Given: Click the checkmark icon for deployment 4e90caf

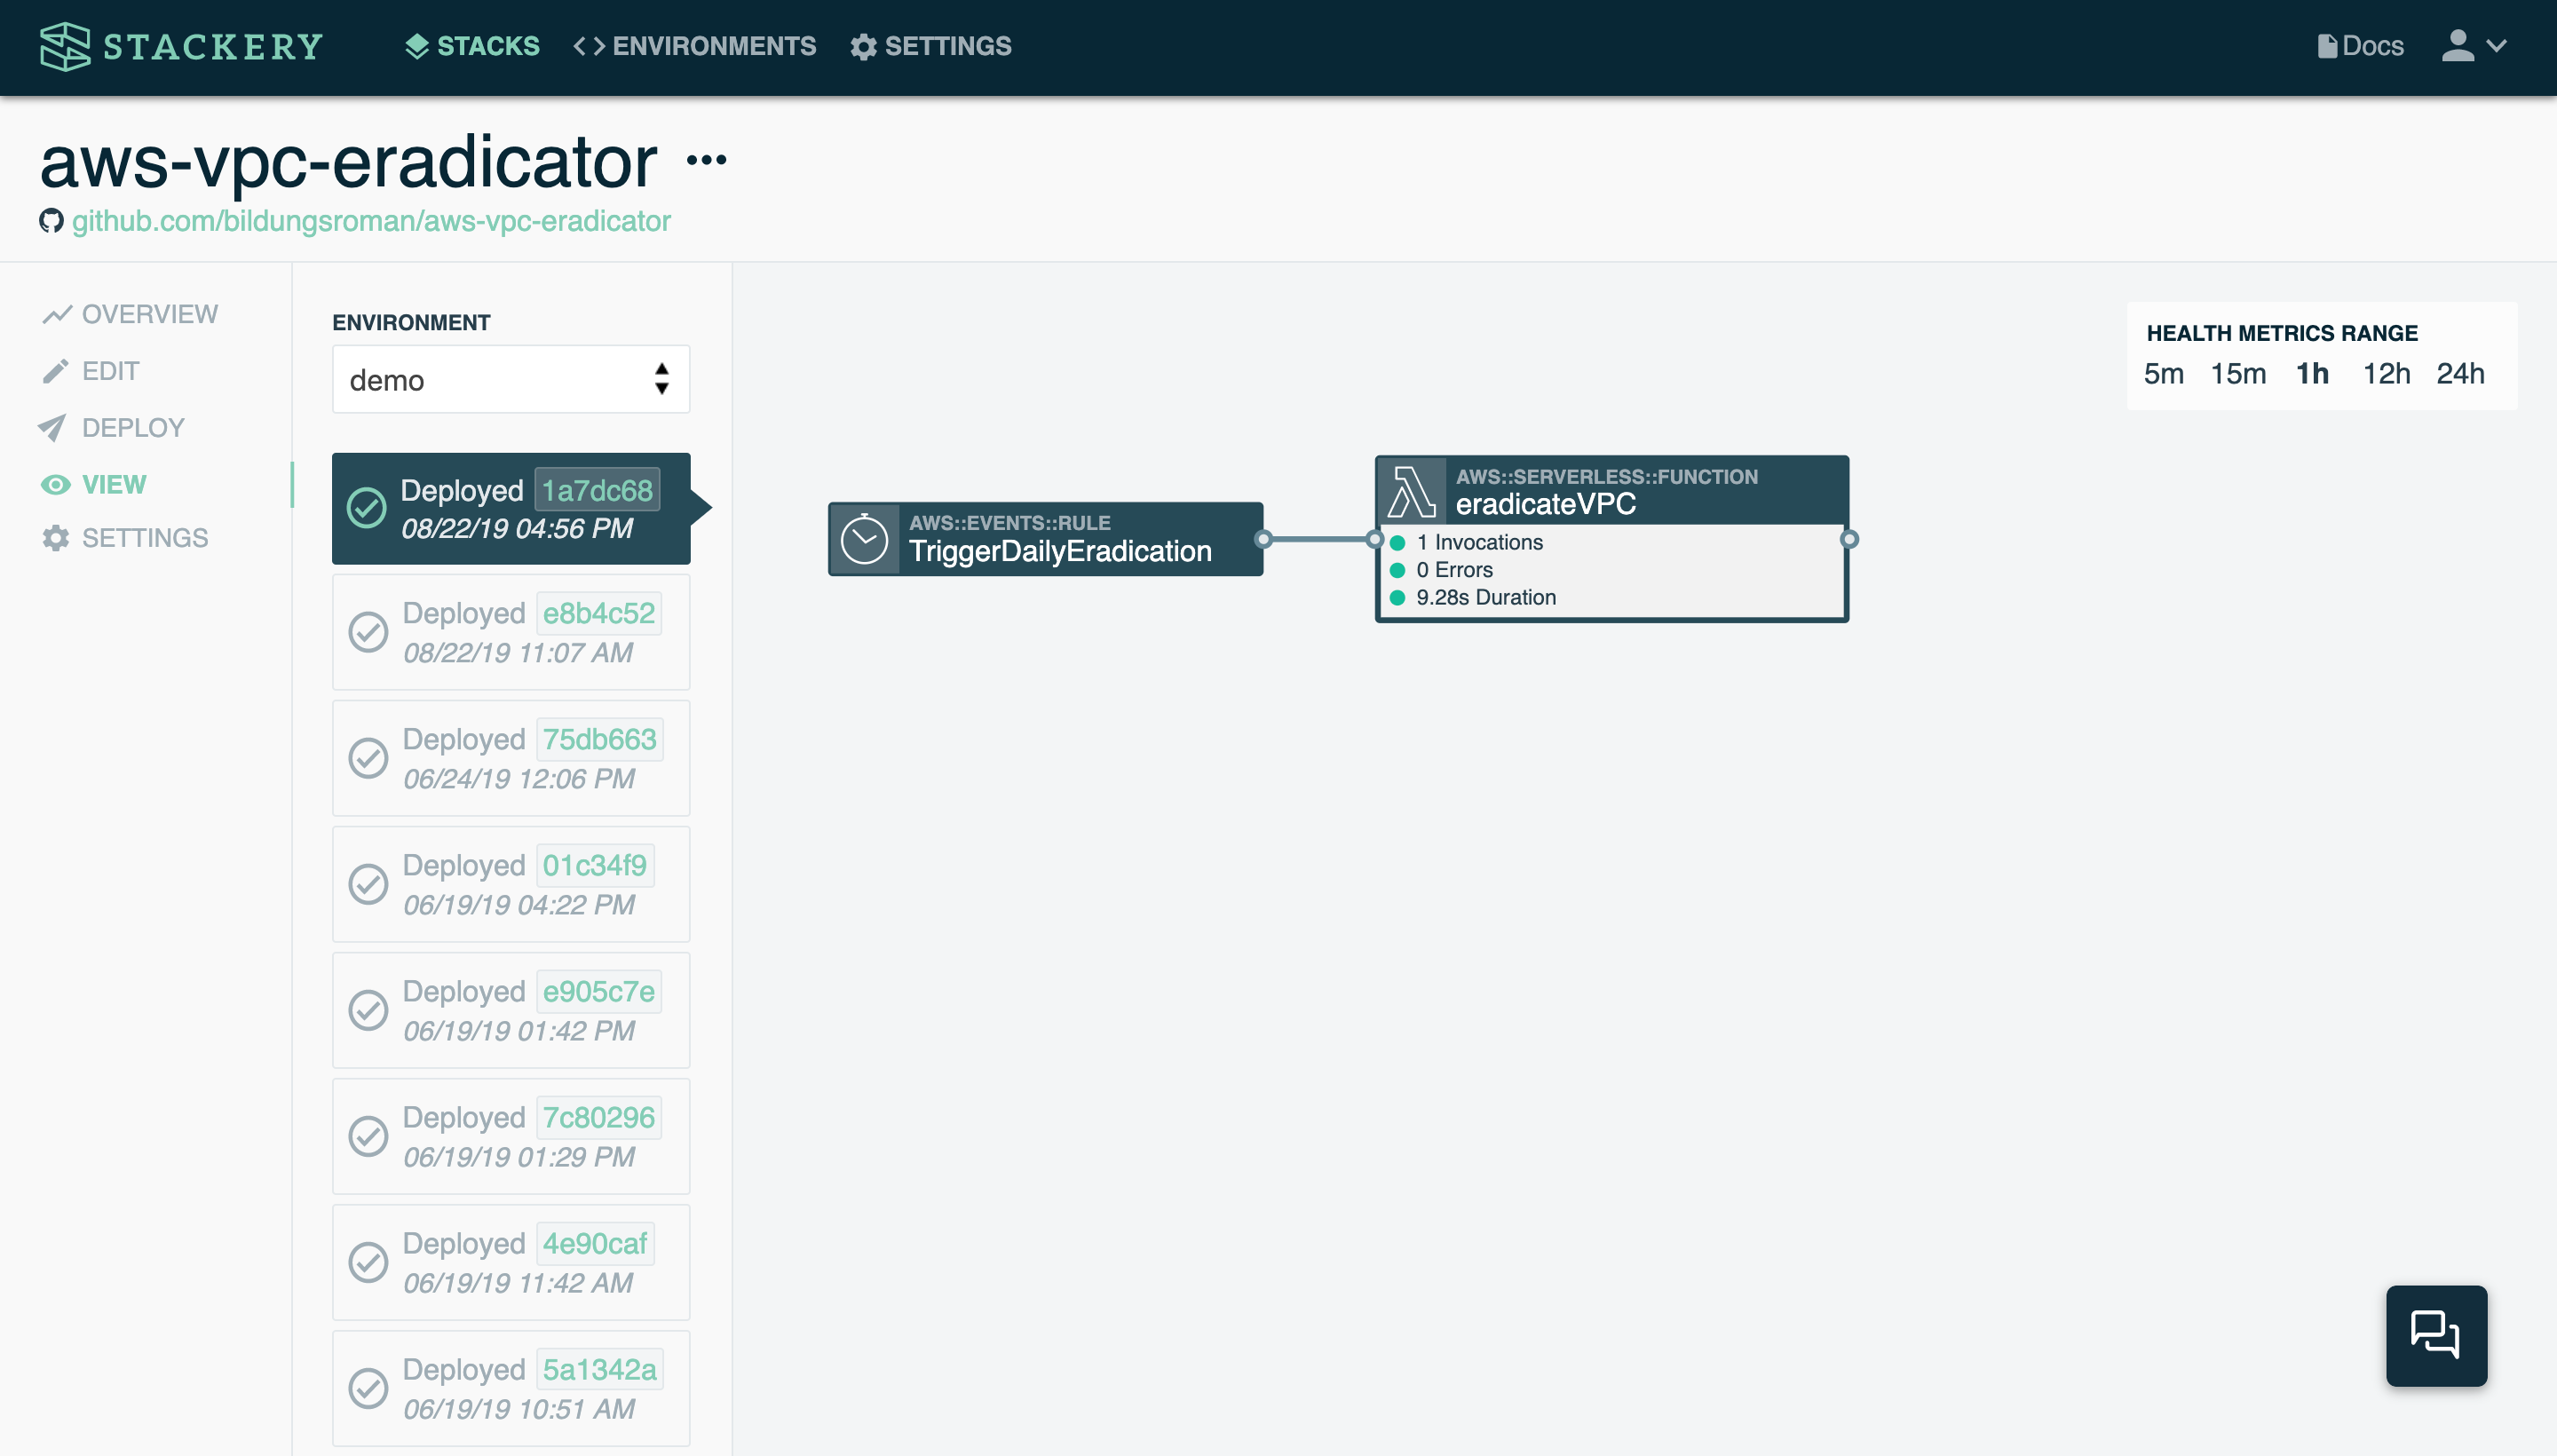Looking at the screenshot, I should 368,1262.
